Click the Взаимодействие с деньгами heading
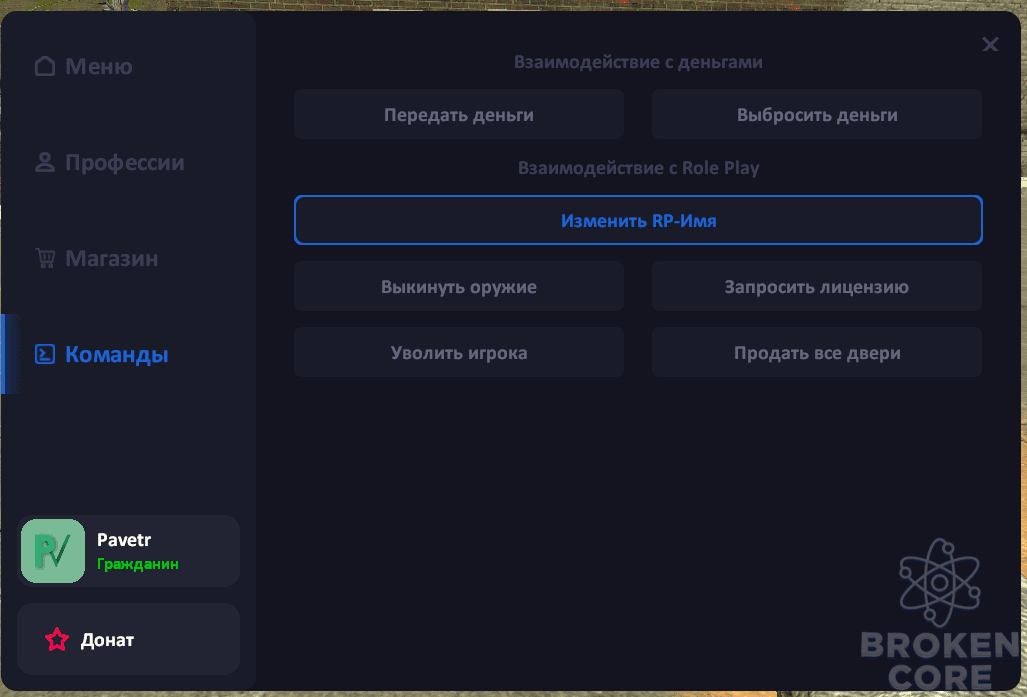Image resolution: width=1027 pixels, height=697 pixels. (638, 62)
